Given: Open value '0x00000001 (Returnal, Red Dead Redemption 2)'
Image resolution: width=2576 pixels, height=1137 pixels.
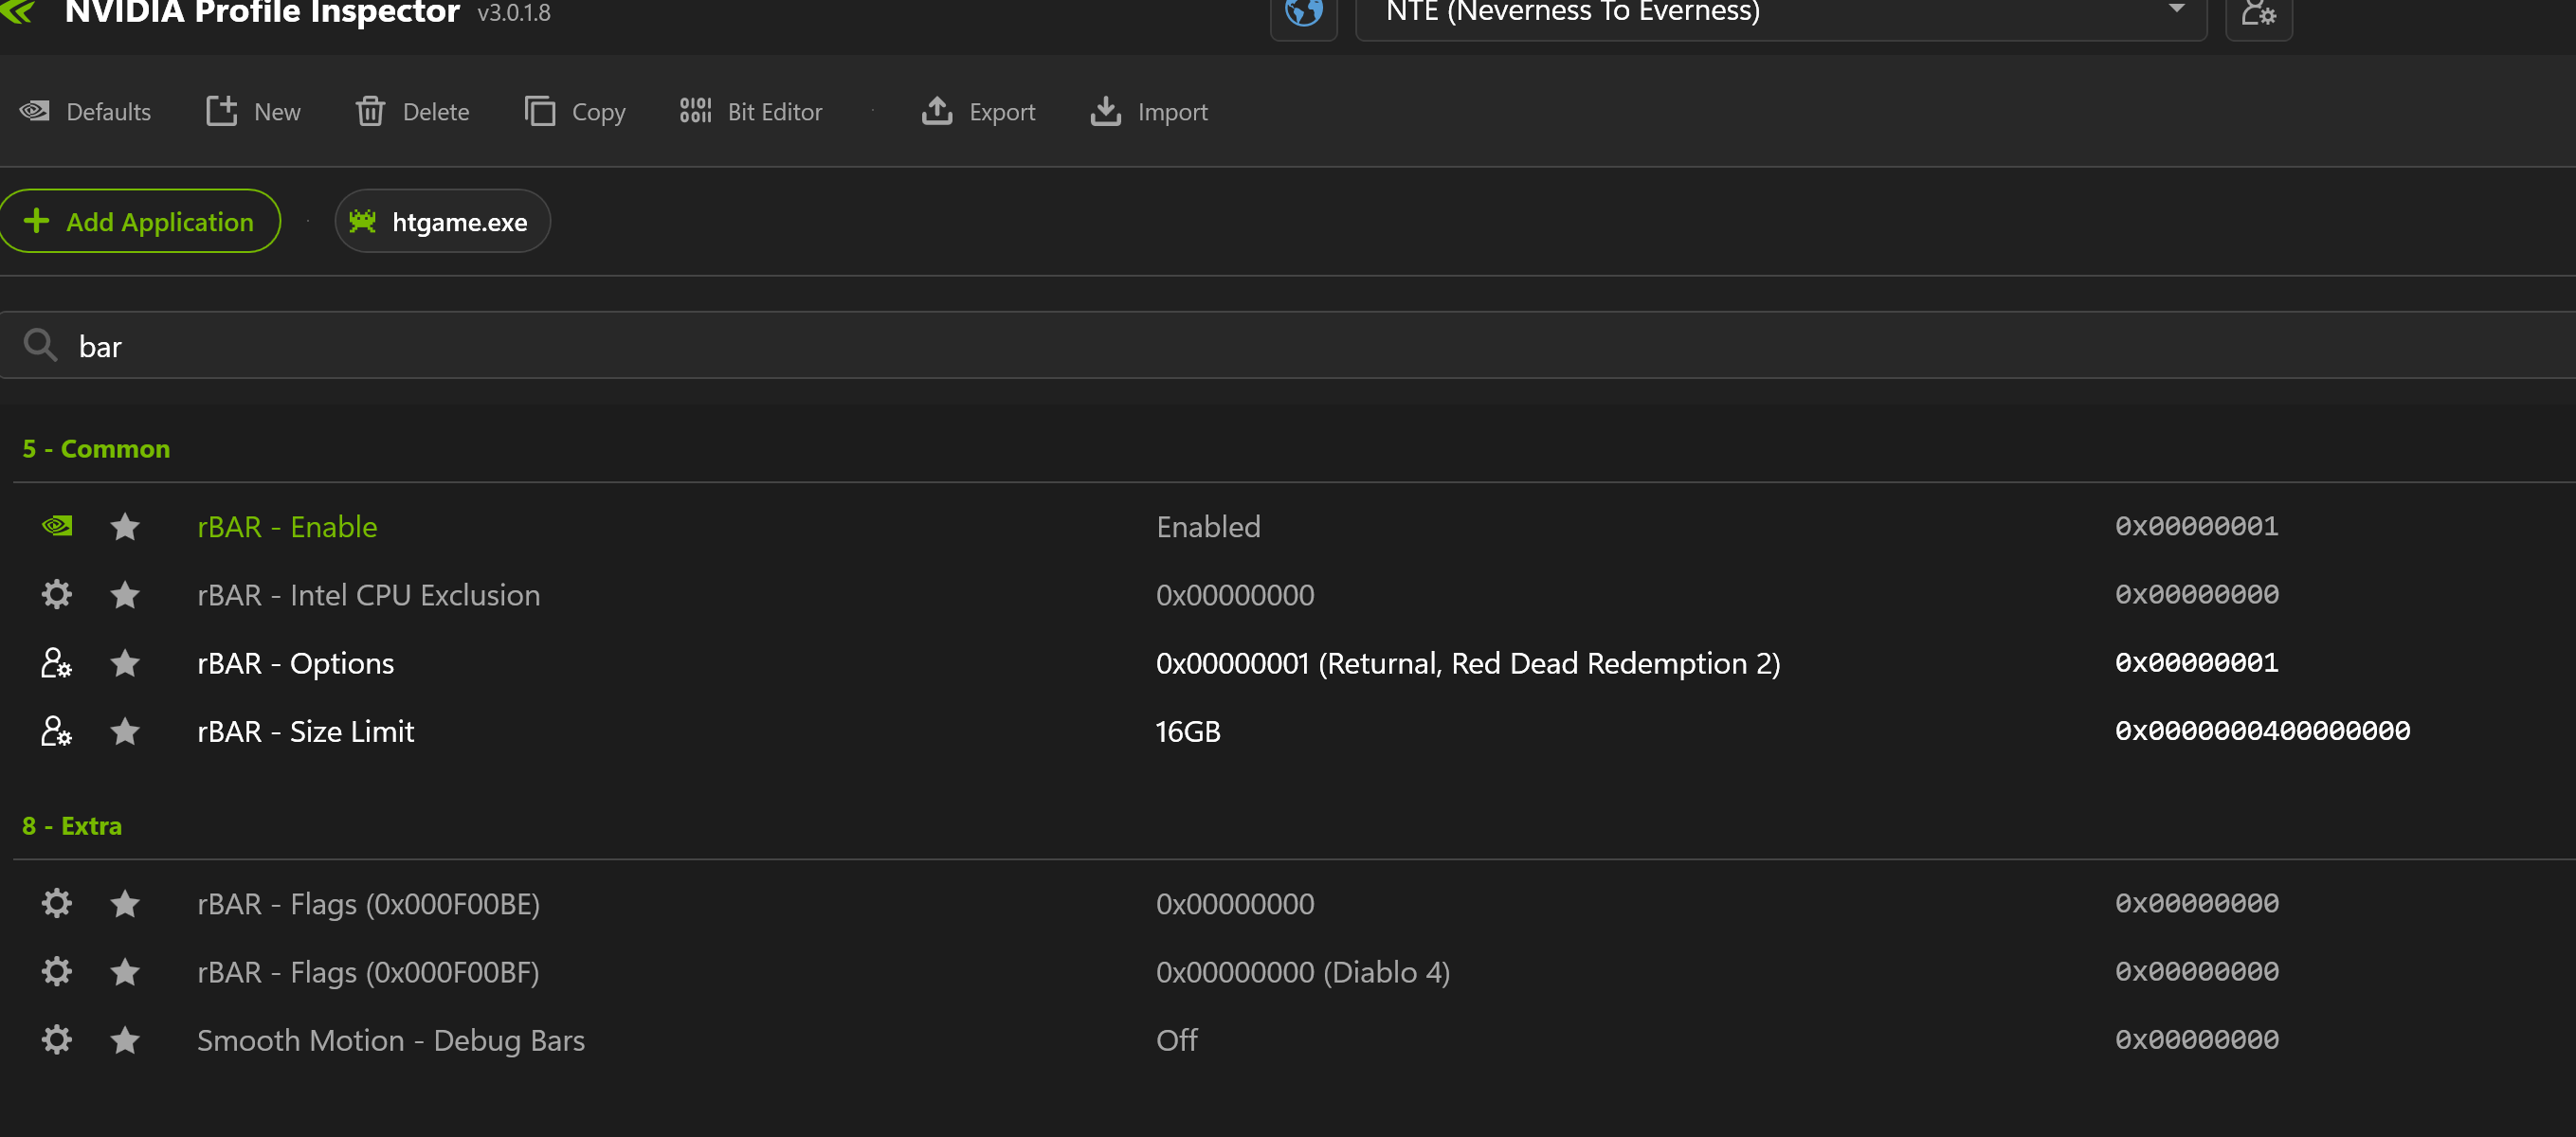Looking at the screenshot, I should pos(1468,663).
